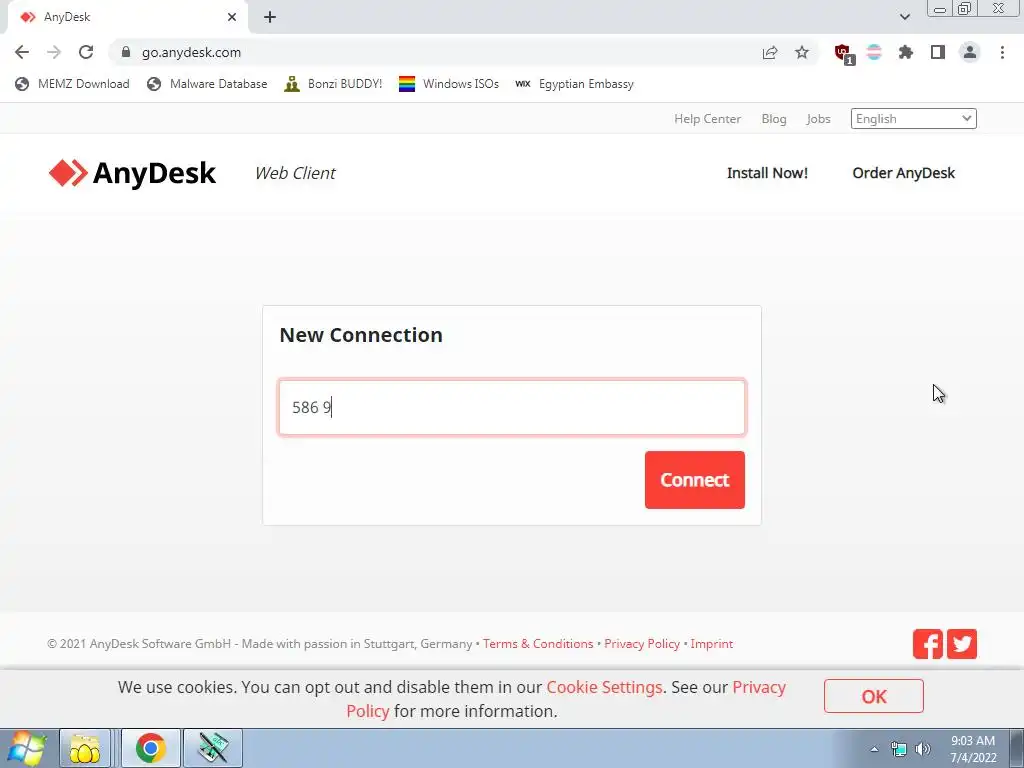View site info via the padlock icon
Viewport: 1024px width, 768px height.
coord(126,52)
